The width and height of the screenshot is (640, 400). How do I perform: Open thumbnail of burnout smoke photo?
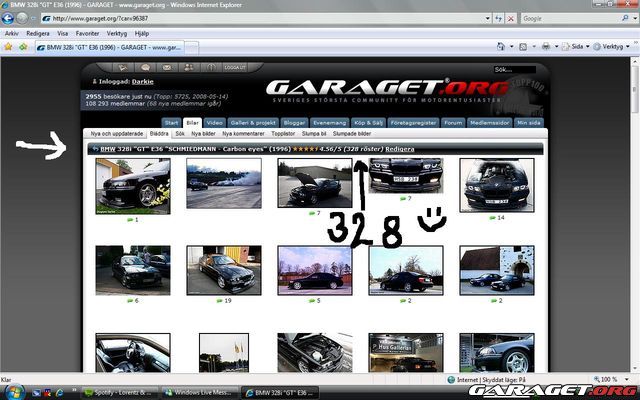point(224,183)
